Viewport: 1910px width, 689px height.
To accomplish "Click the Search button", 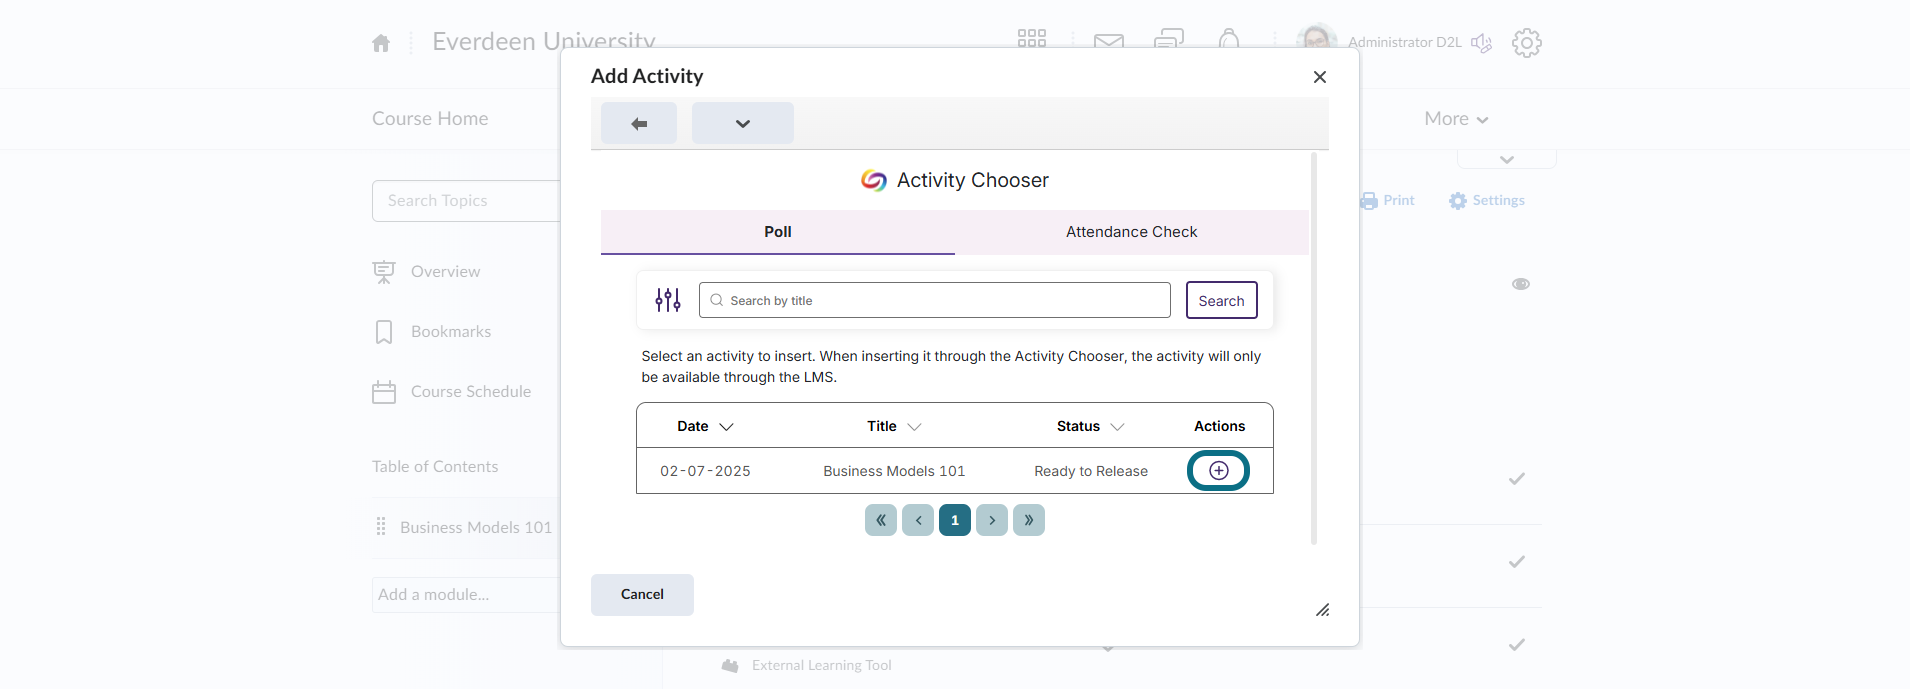I will [x=1222, y=300].
